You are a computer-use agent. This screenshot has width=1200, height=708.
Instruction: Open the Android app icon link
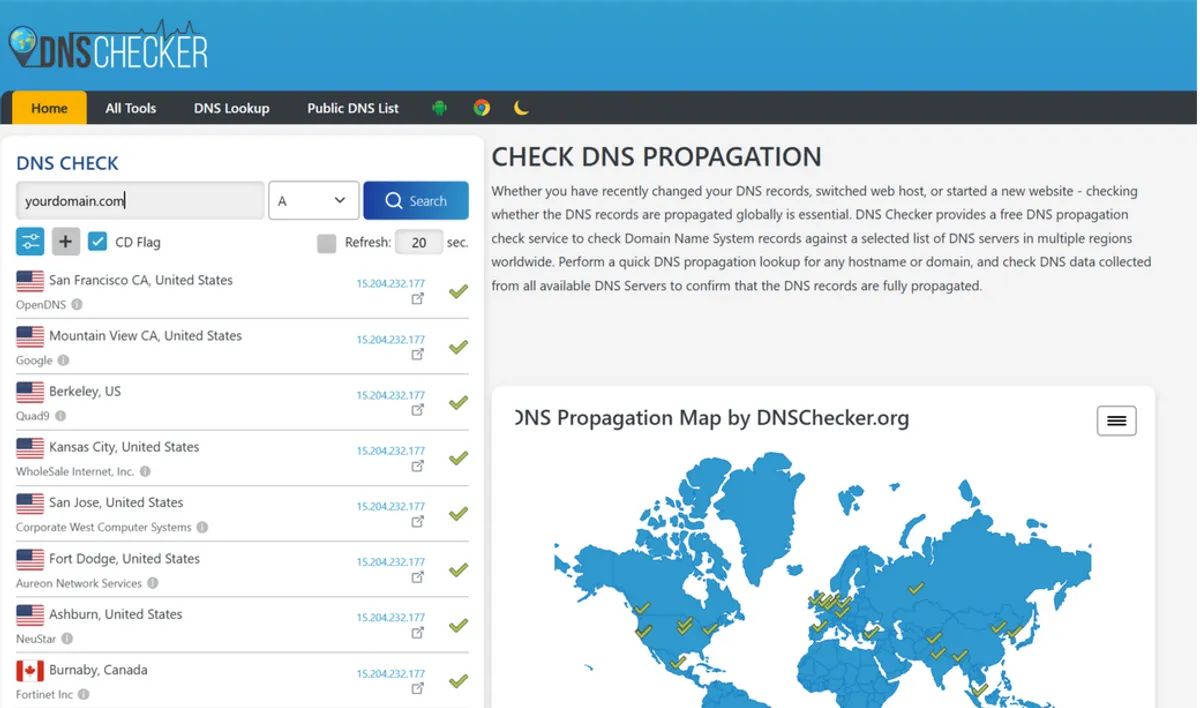[439, 108]
